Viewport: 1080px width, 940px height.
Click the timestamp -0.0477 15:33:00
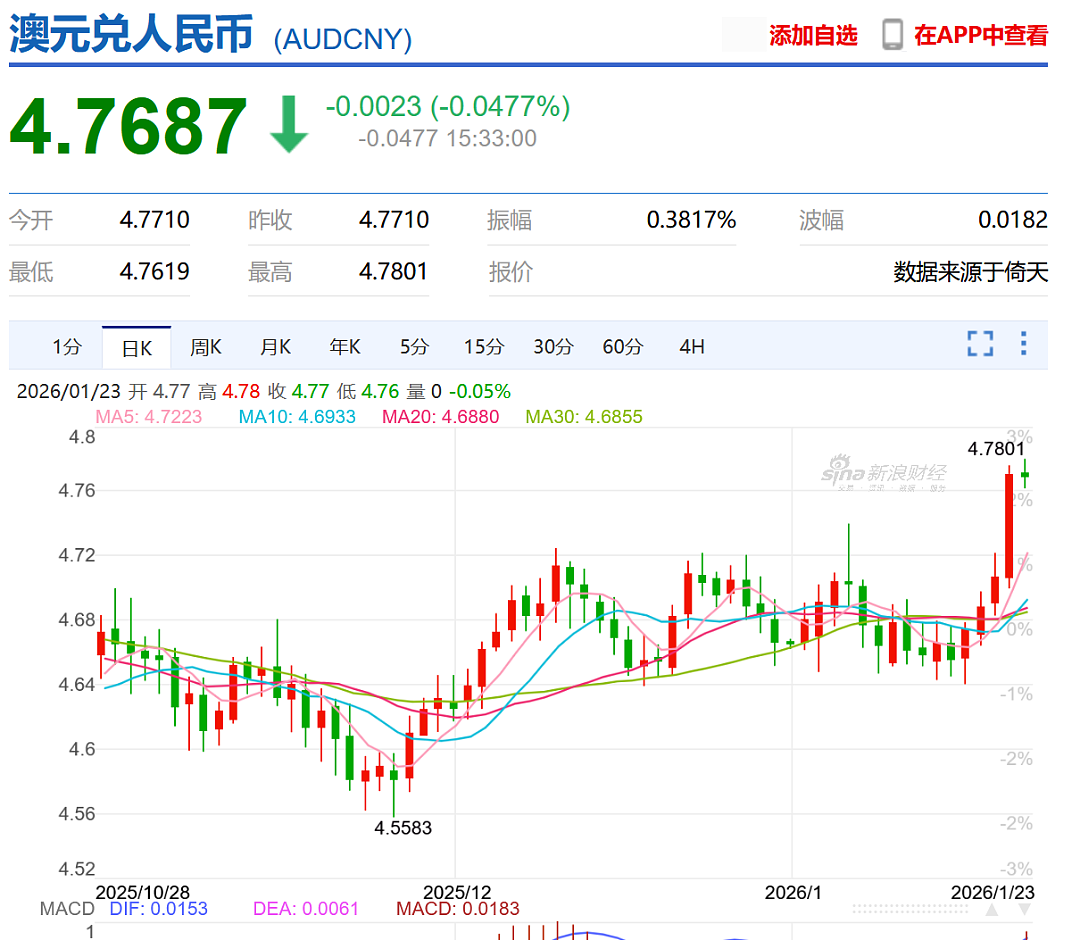pos(447,138)
